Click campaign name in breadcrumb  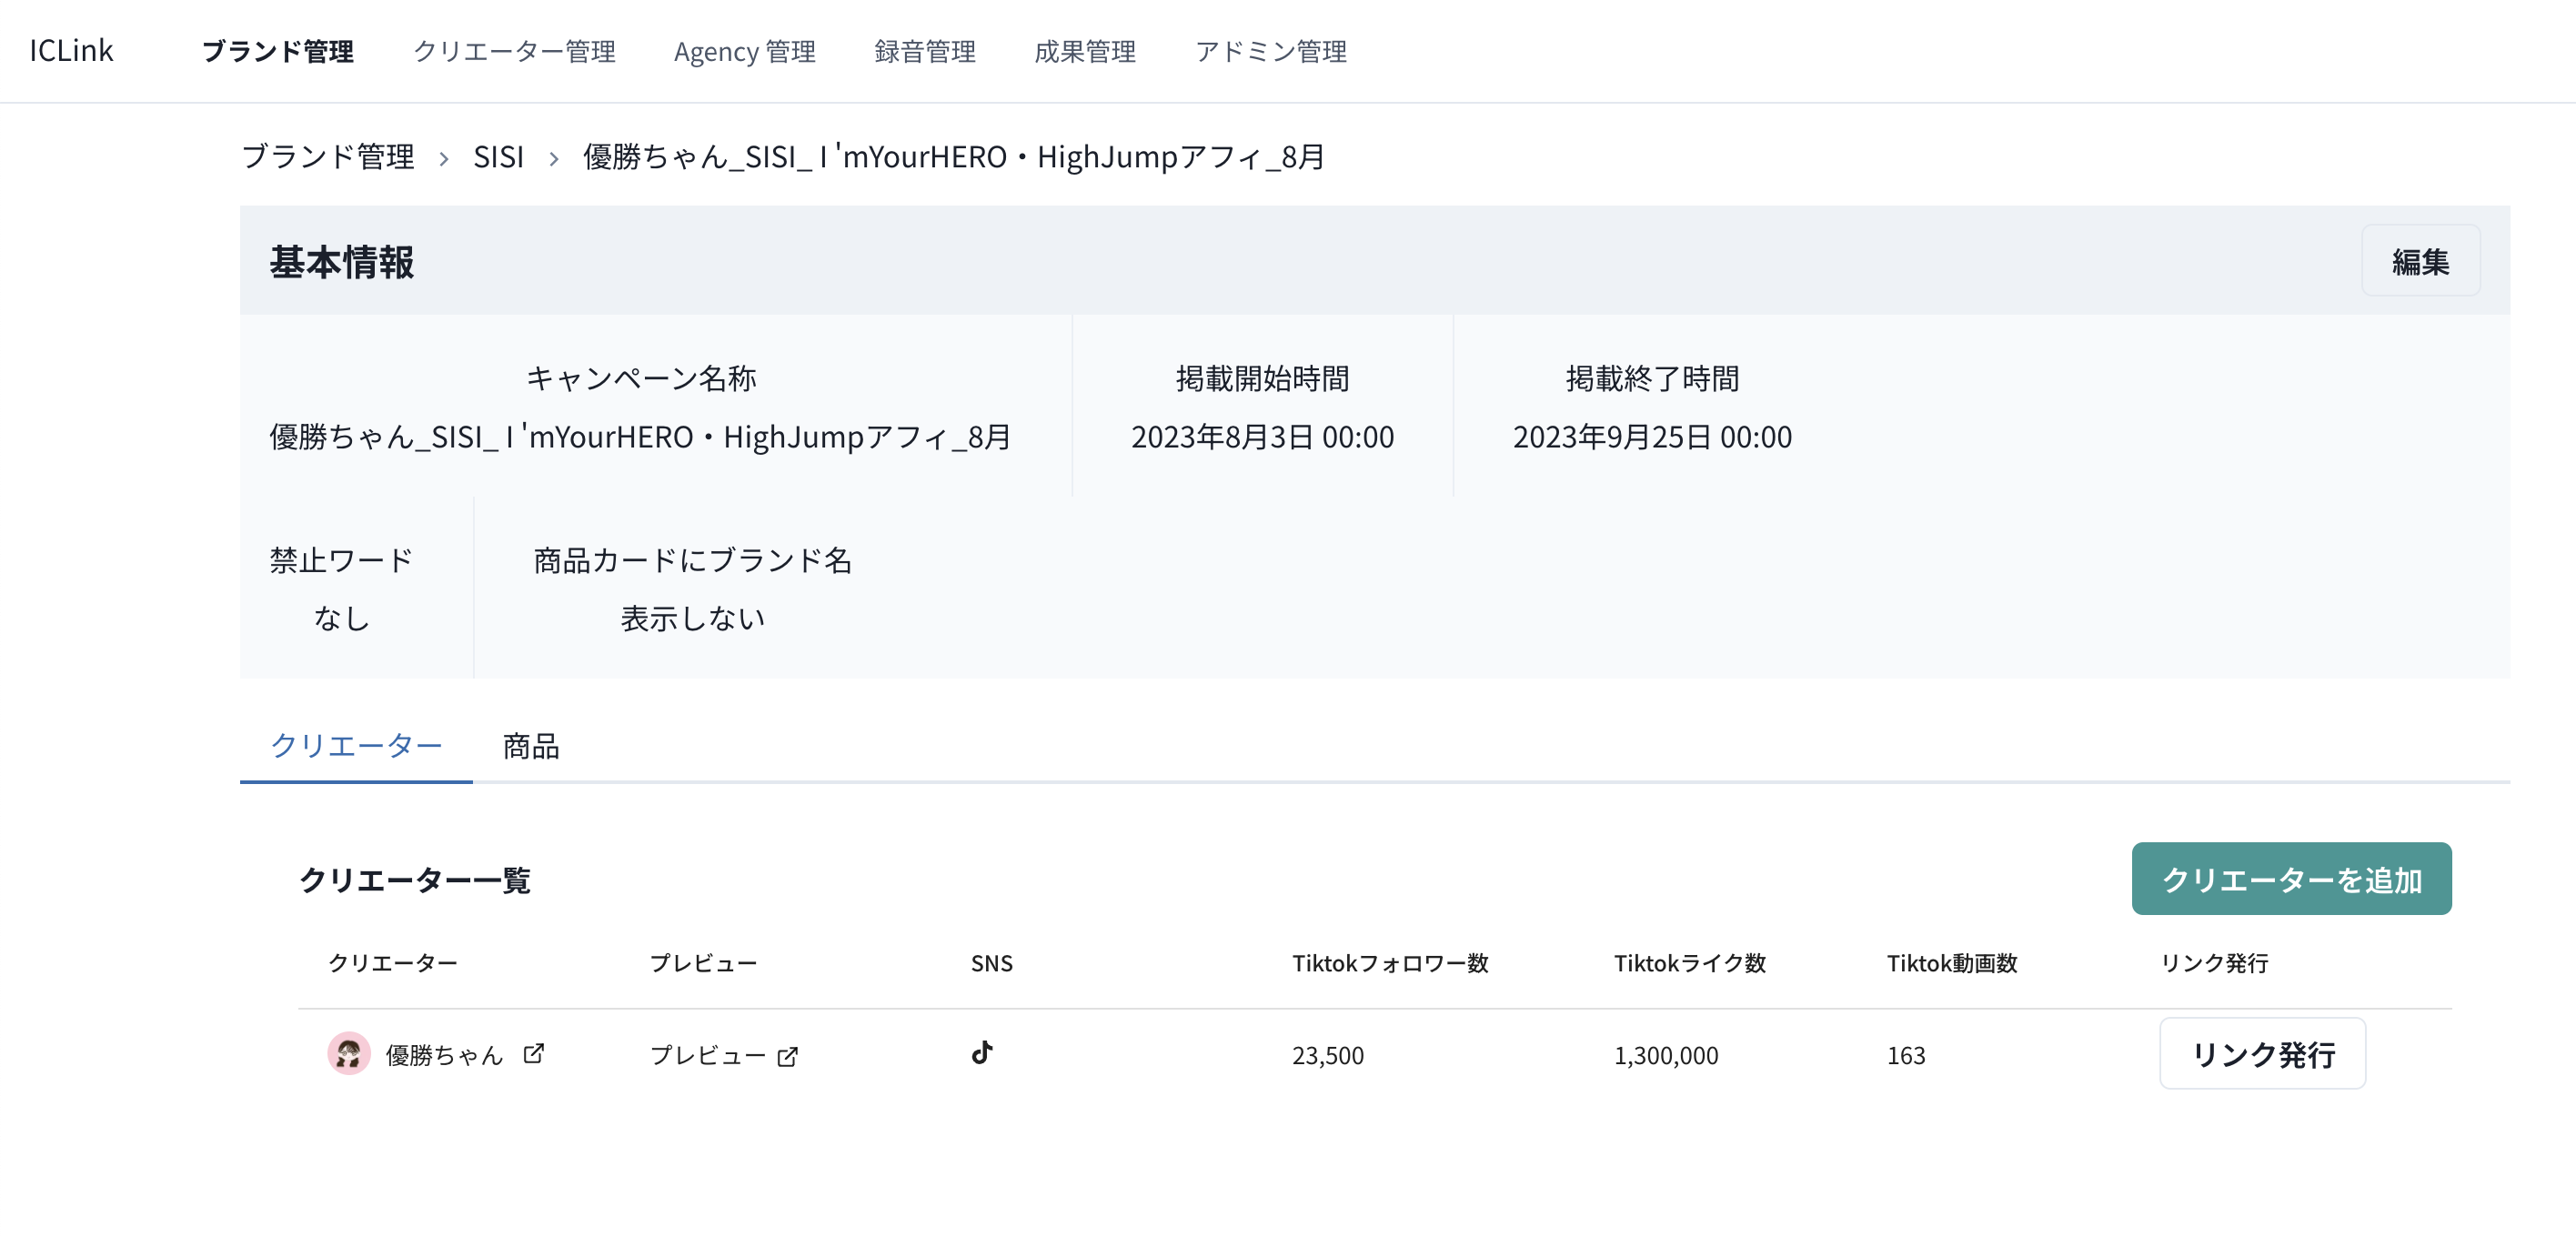[x=954, y=157]
